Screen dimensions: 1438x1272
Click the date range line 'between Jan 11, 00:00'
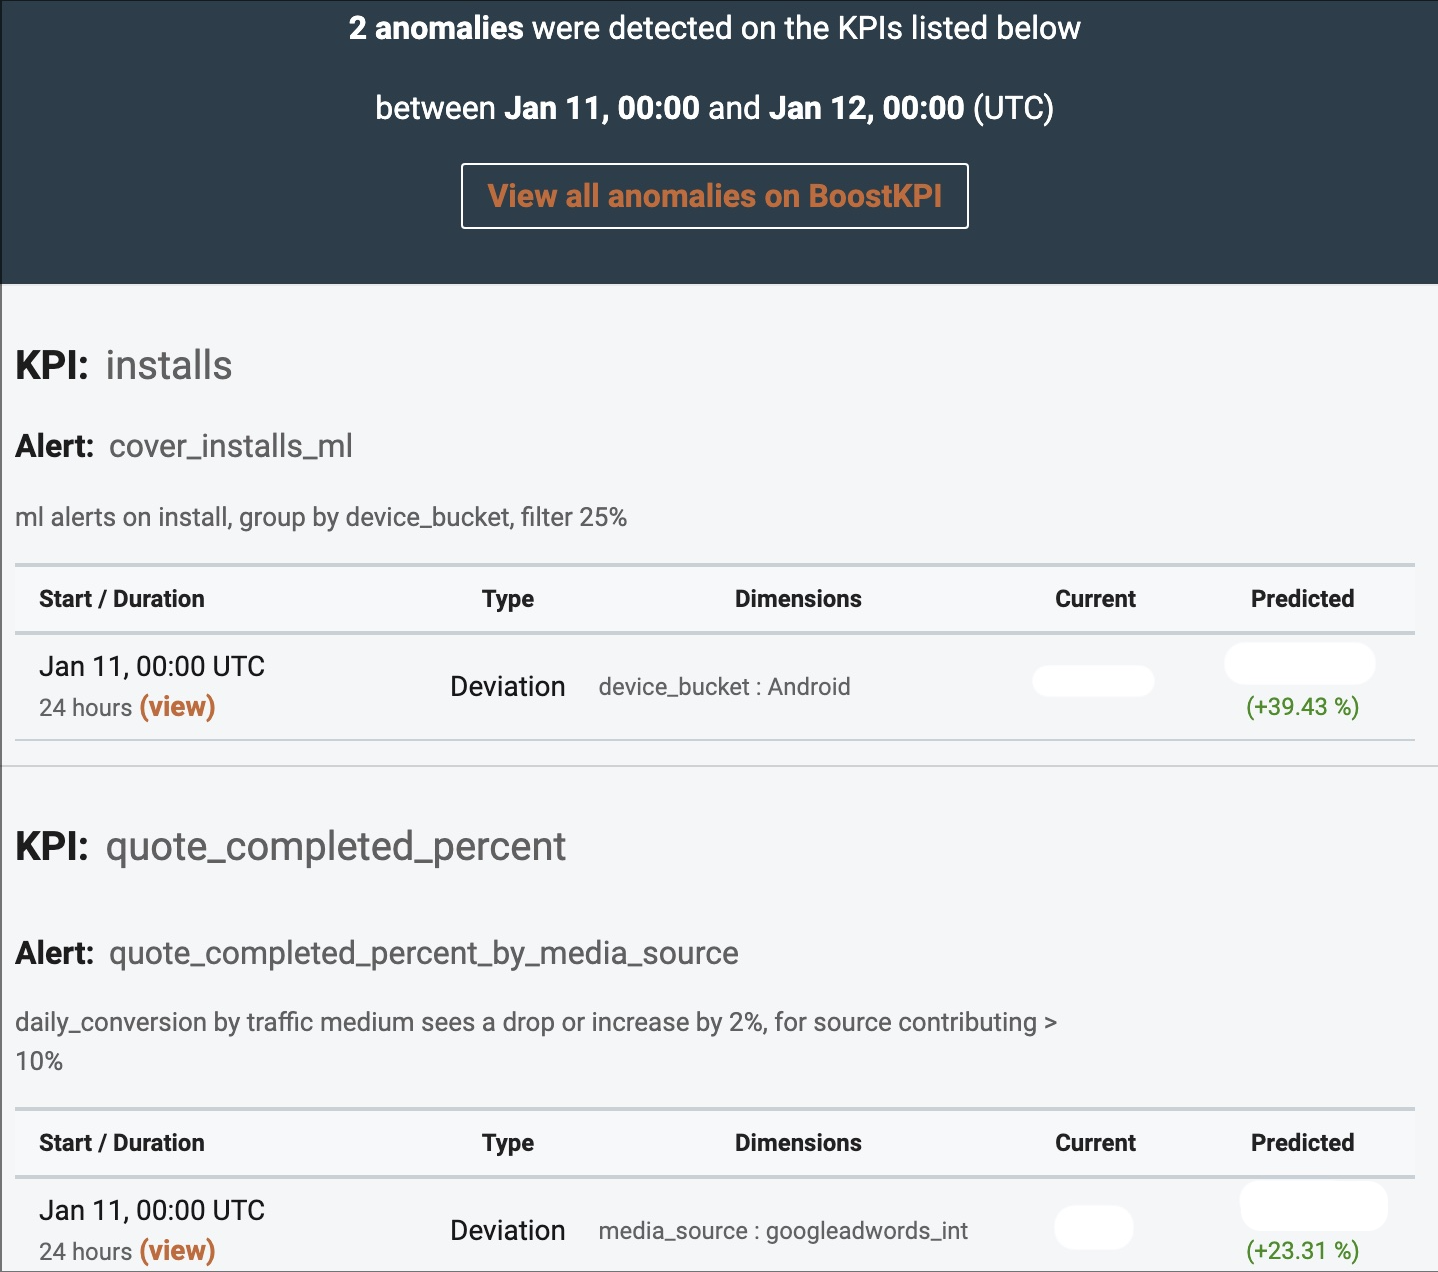pyautogui.click(x=715, y=108)
